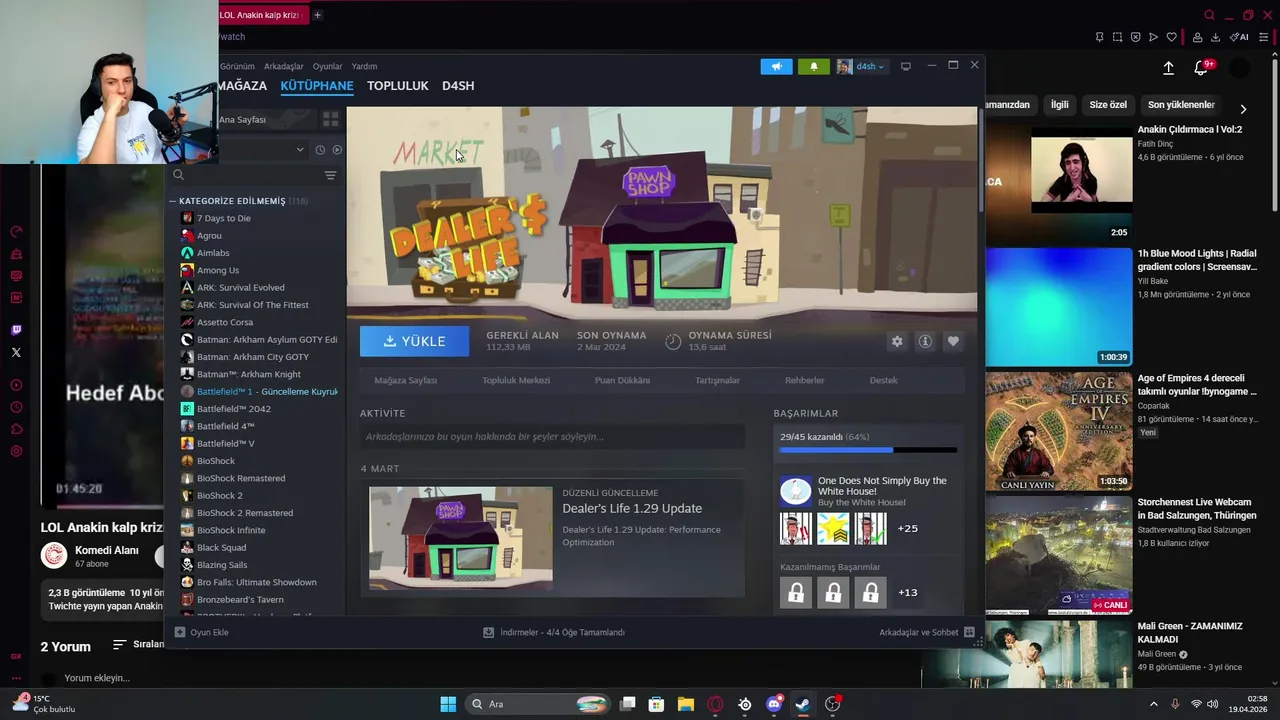Show ready-to-play games icon
Image resolution: width=1280 pixels, height=720 pixels.
[337, 150]
